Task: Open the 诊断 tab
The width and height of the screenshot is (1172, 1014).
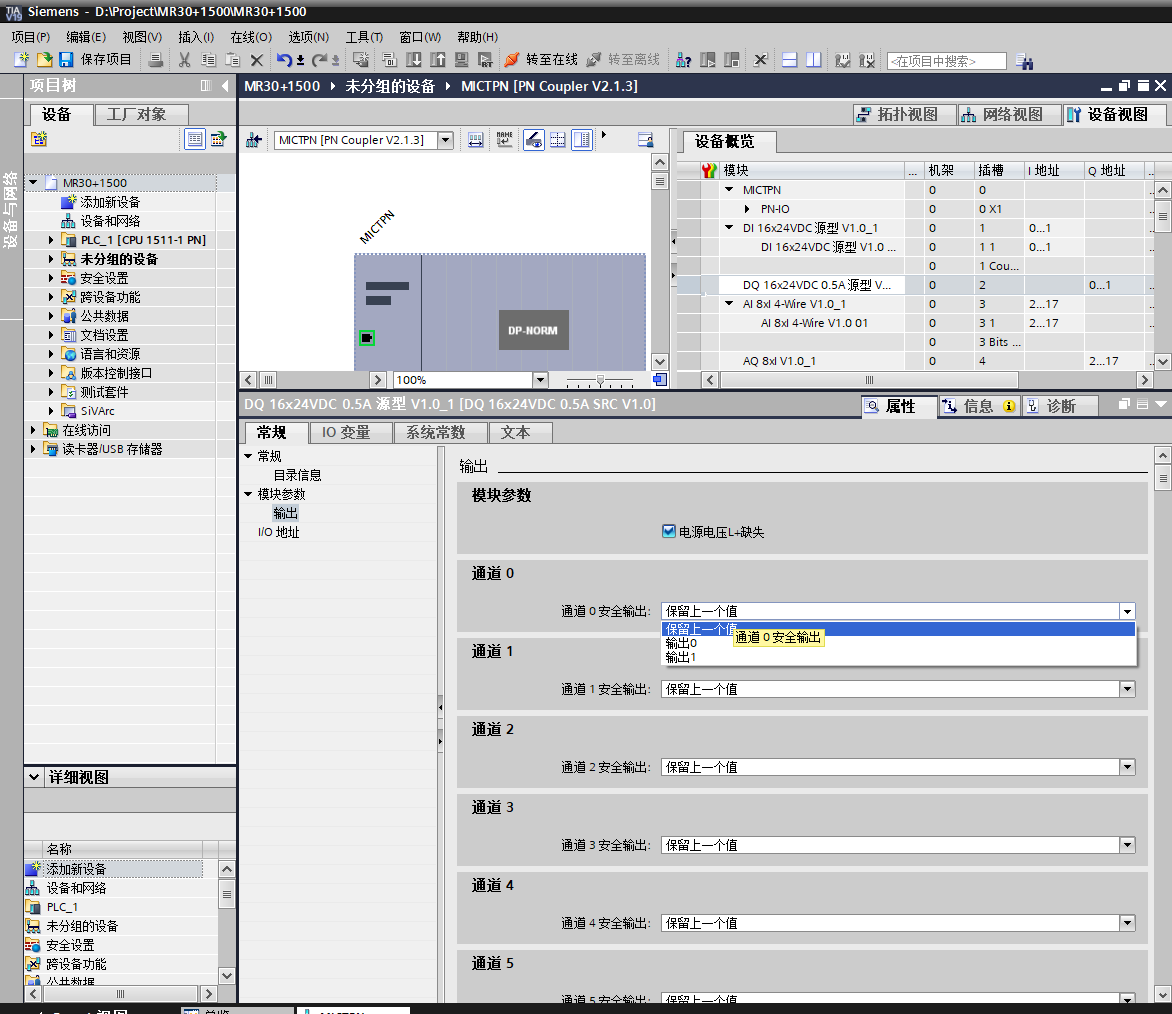Action: 1060,406
